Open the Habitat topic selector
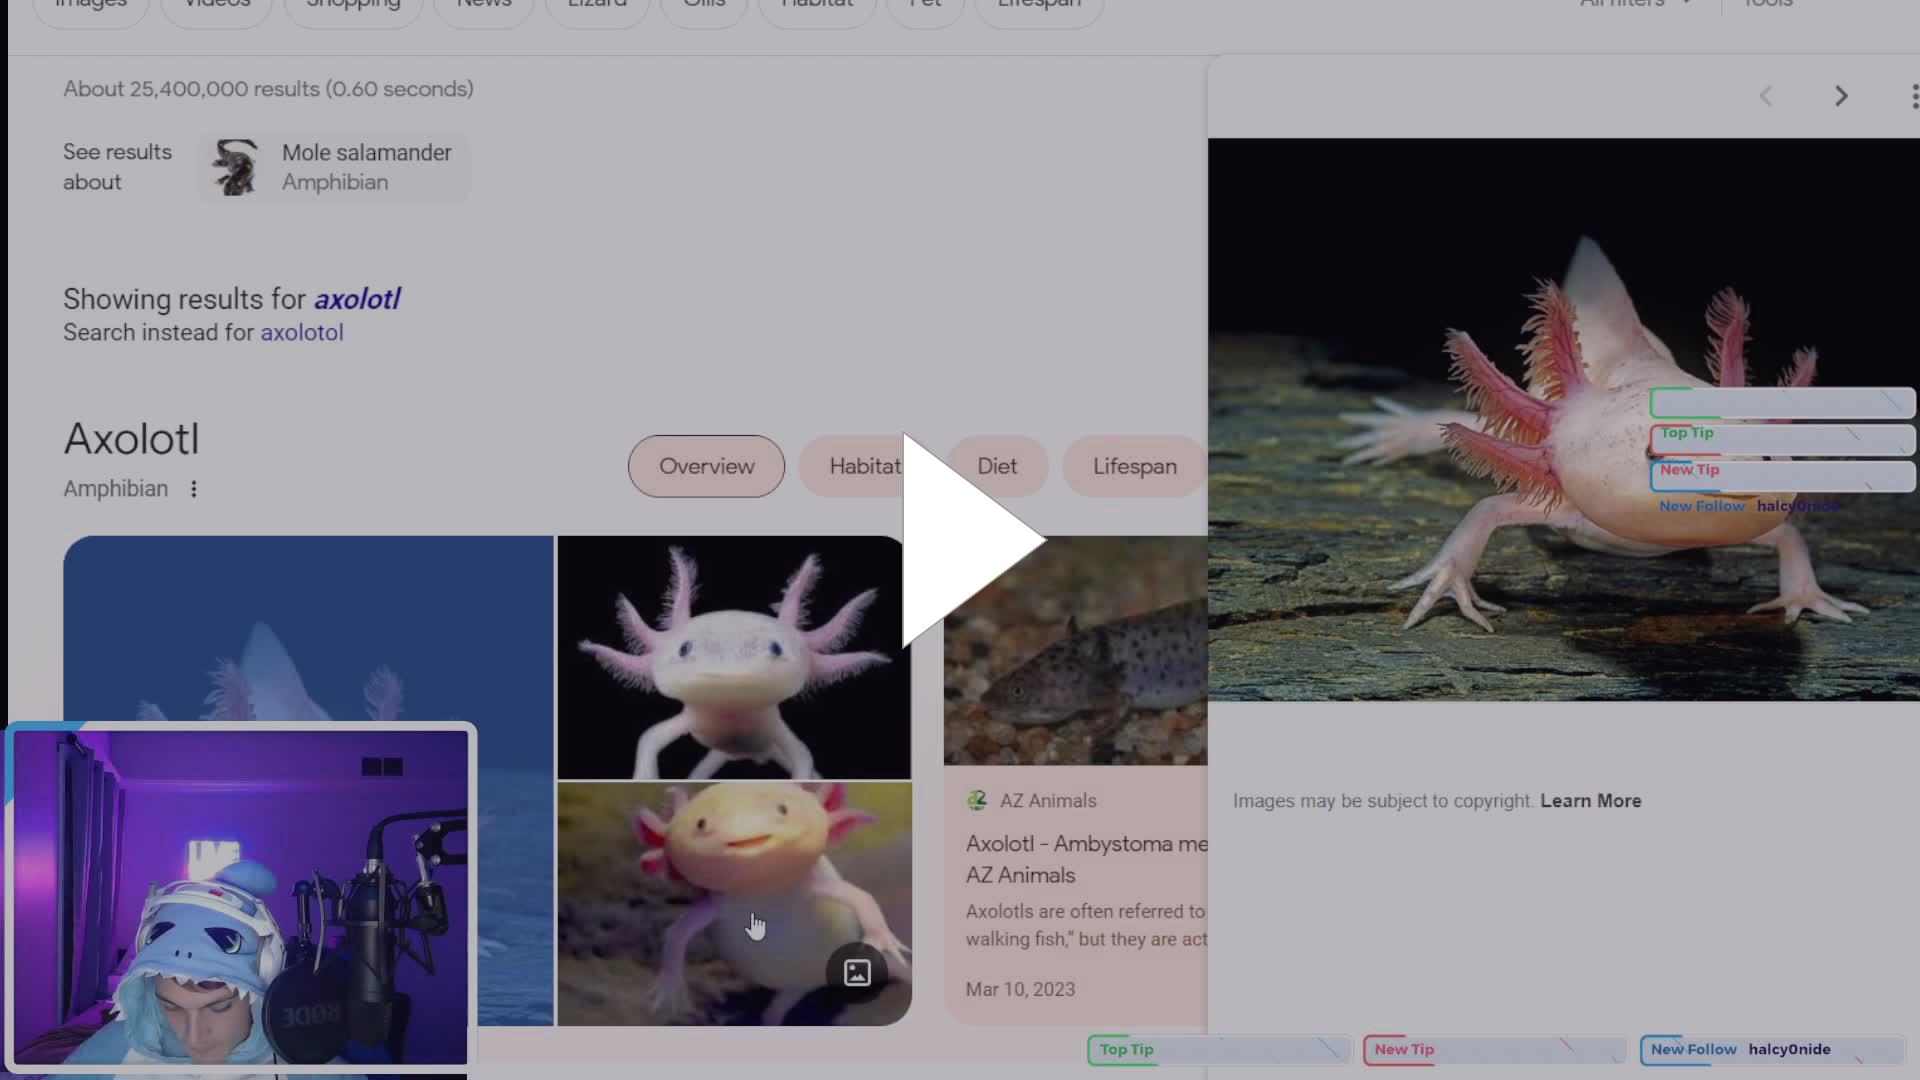 (x=866, y=466)
